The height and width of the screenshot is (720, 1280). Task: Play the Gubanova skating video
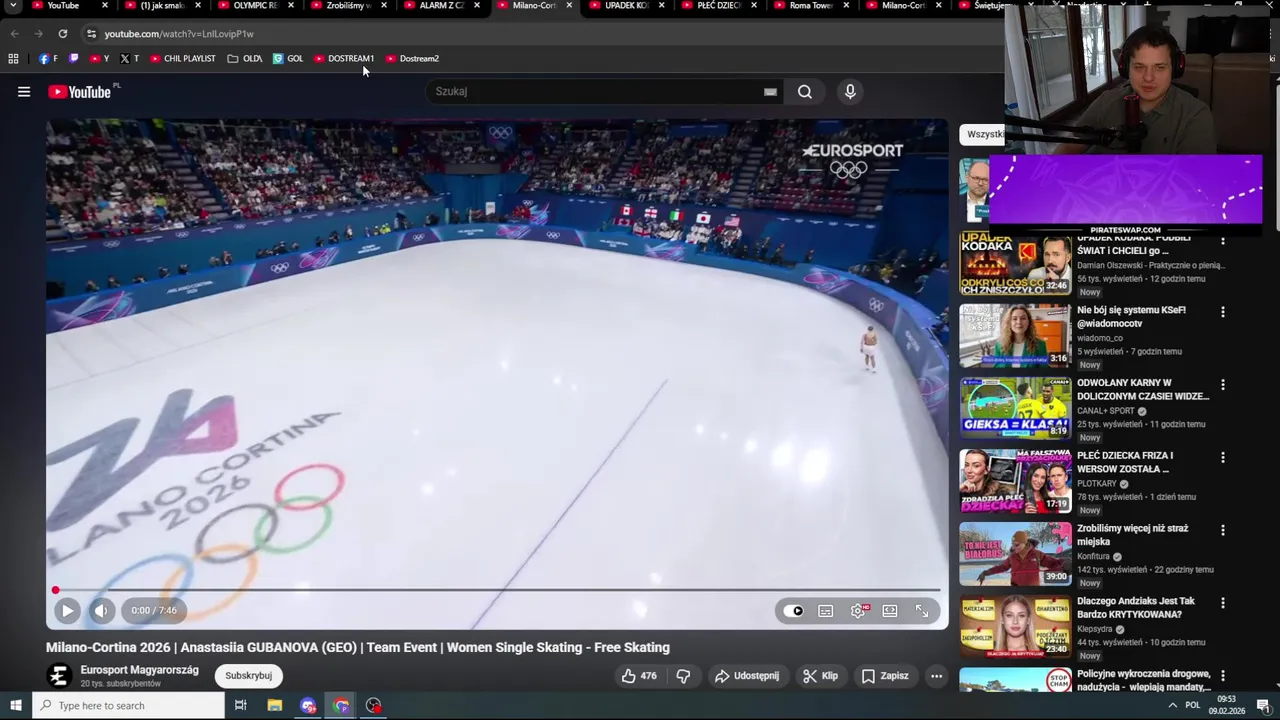coord(67,610)
